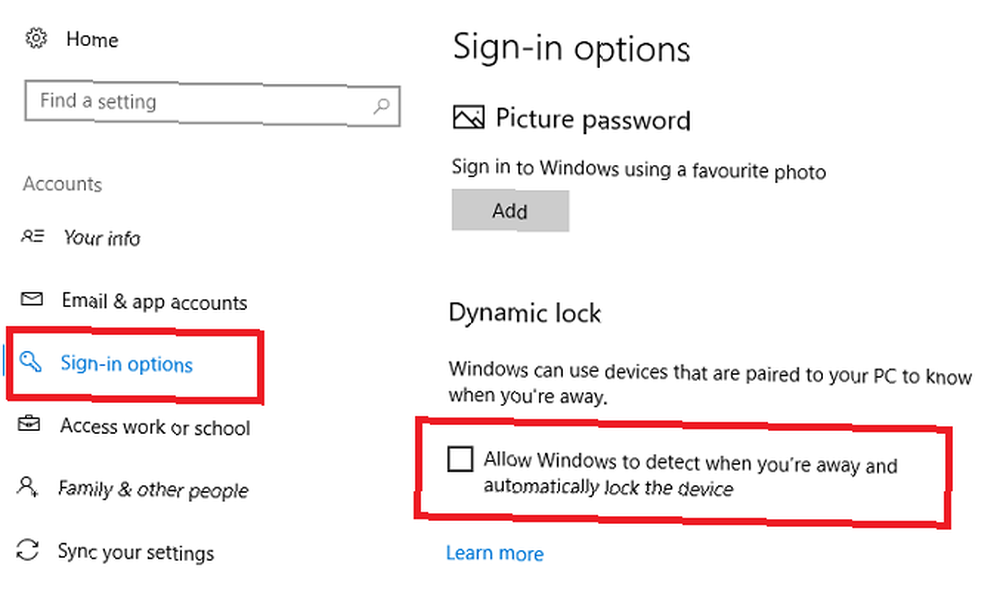Follow the Learn more link

[495, 553]
